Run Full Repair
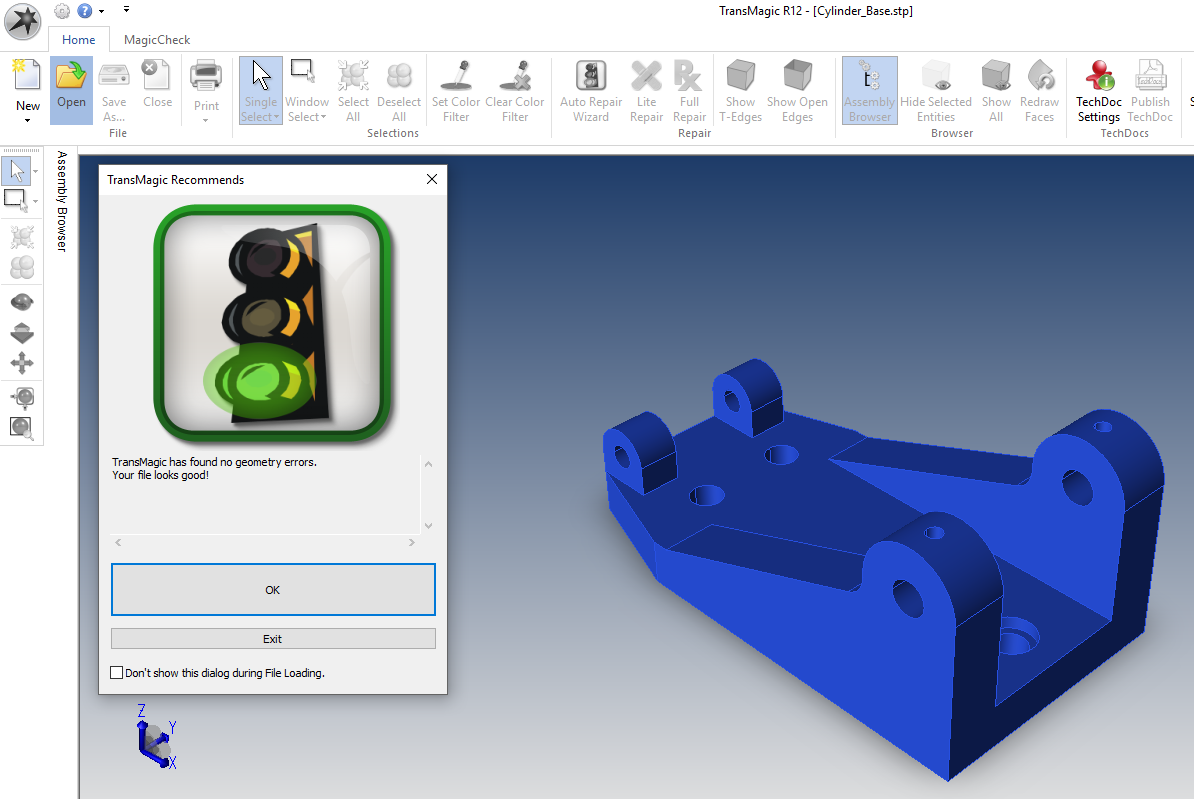Image resolution: width=1194 pixels, height=799 pixels. click(689, 90)
